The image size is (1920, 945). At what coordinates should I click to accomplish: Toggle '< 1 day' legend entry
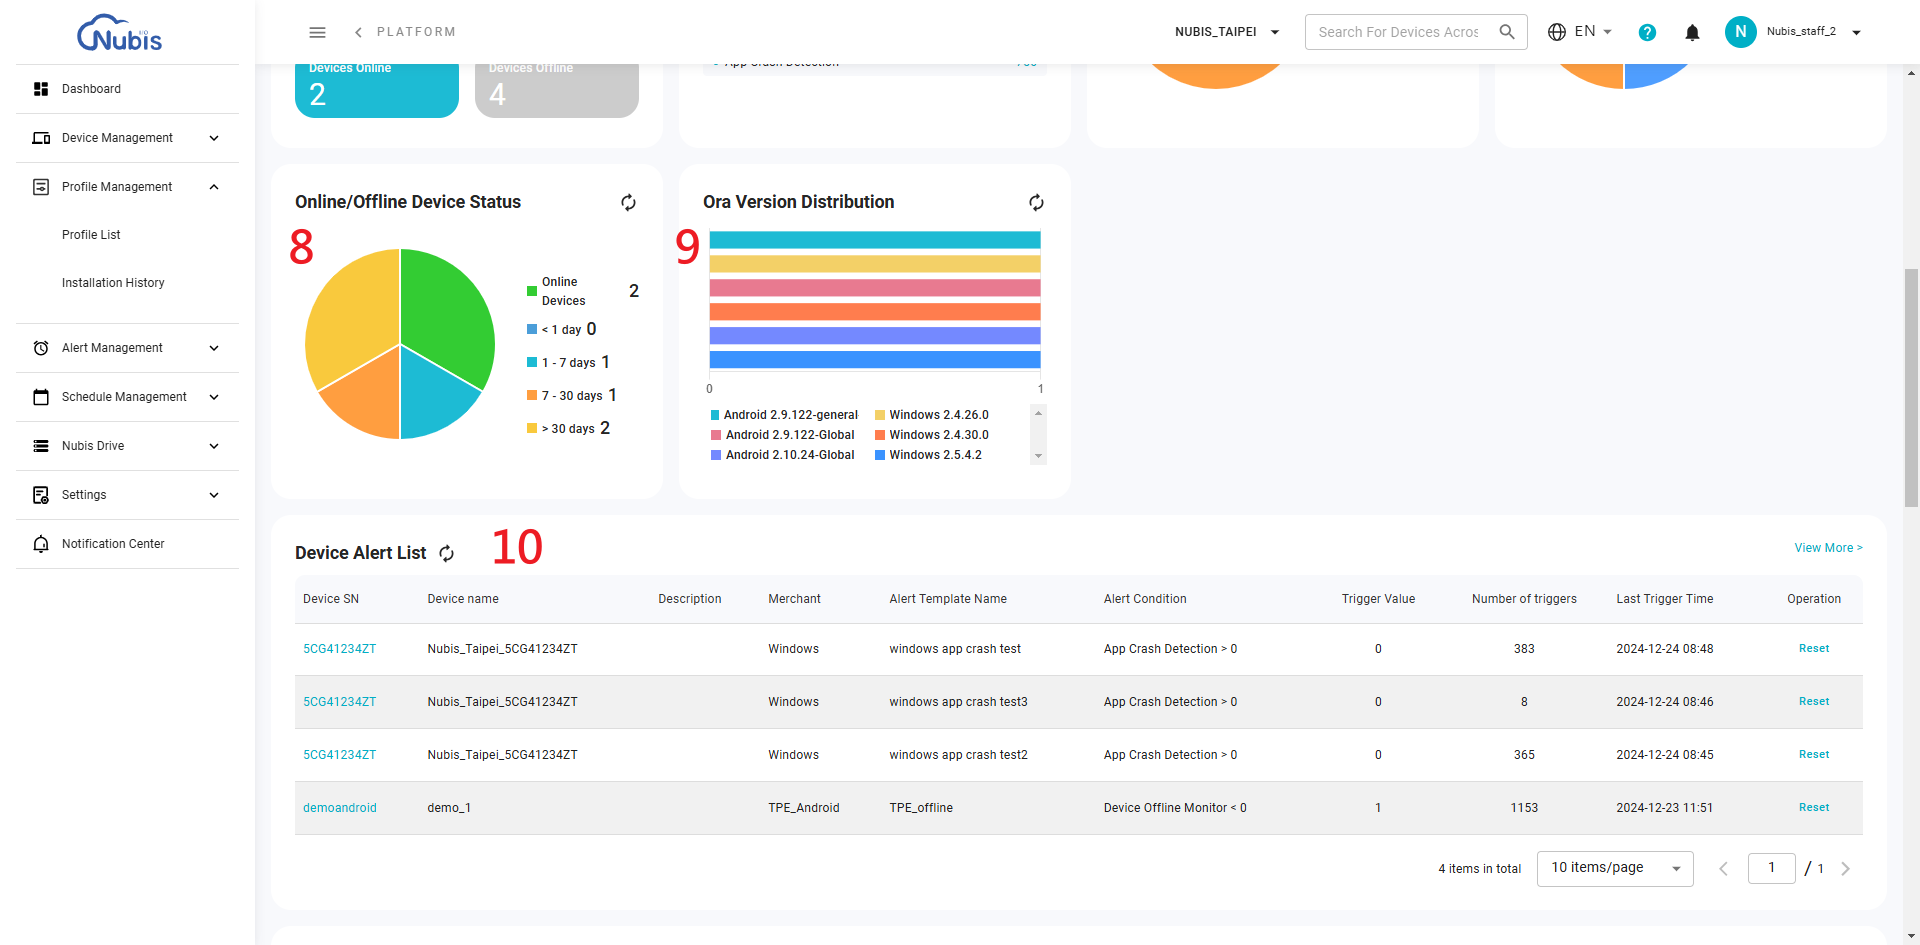[562, 329]
